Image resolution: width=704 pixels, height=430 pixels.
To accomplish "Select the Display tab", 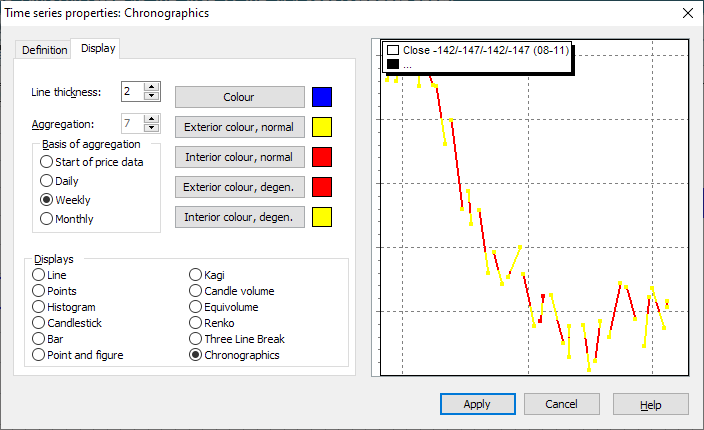I will 97,49.
